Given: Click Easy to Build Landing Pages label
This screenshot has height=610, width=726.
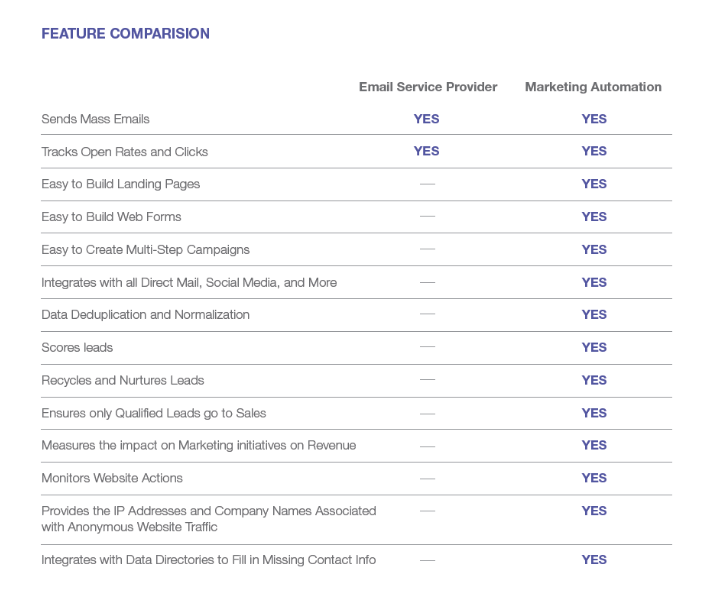Looking at the screenshot, I should click(120, 184).
